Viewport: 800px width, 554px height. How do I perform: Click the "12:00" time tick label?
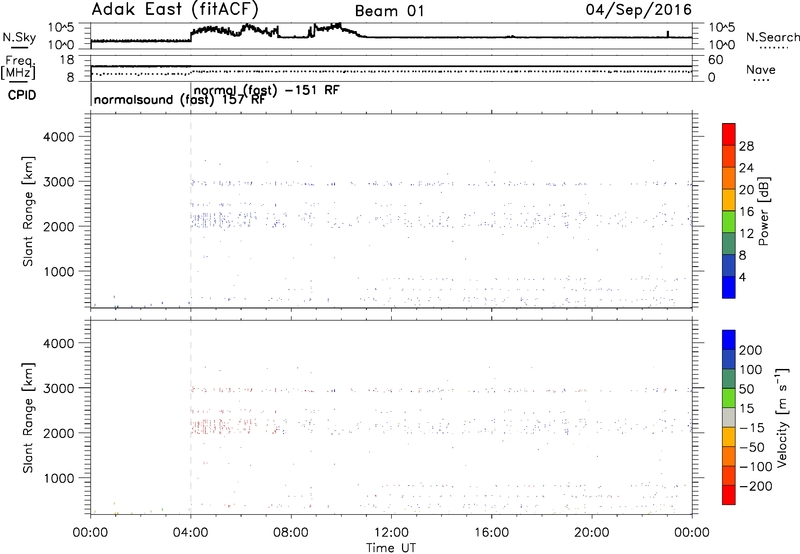pos(391,533)
